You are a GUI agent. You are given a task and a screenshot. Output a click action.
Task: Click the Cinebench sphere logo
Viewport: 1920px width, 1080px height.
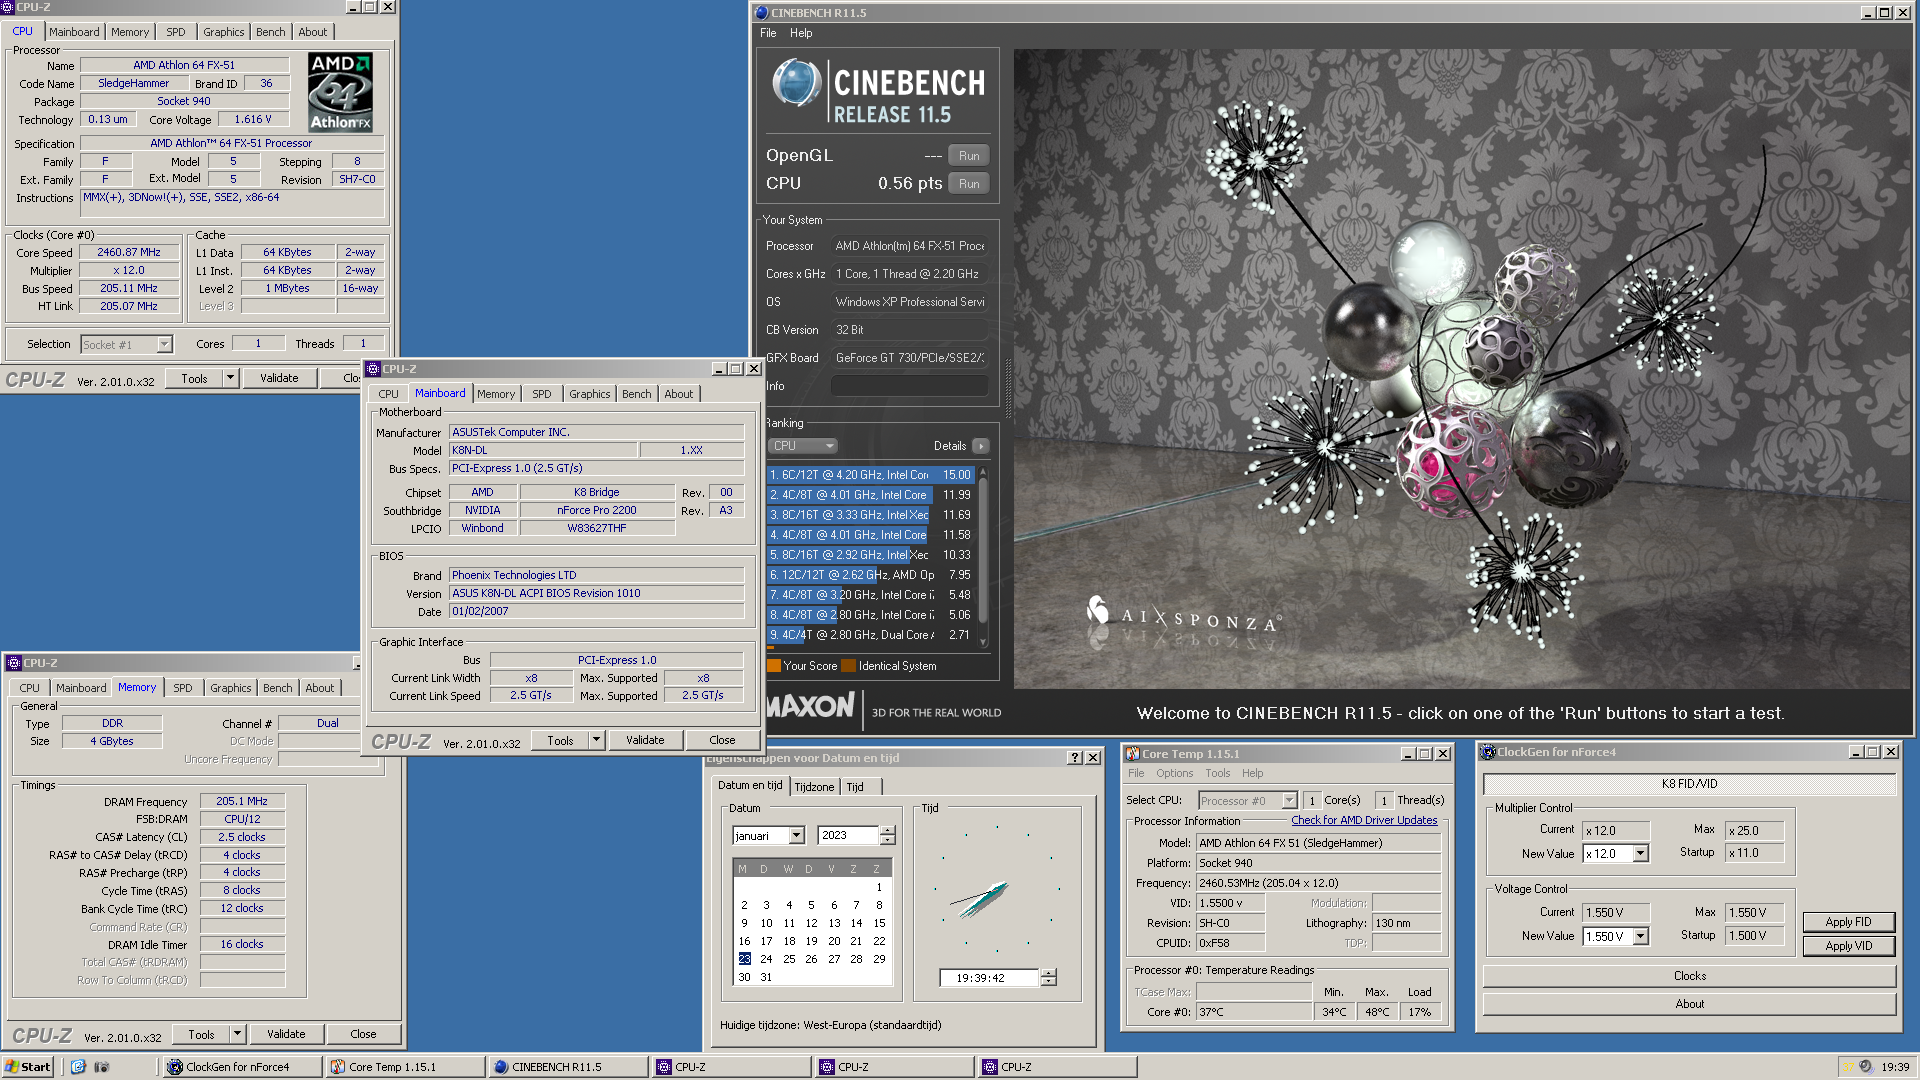tap(797, 83)
